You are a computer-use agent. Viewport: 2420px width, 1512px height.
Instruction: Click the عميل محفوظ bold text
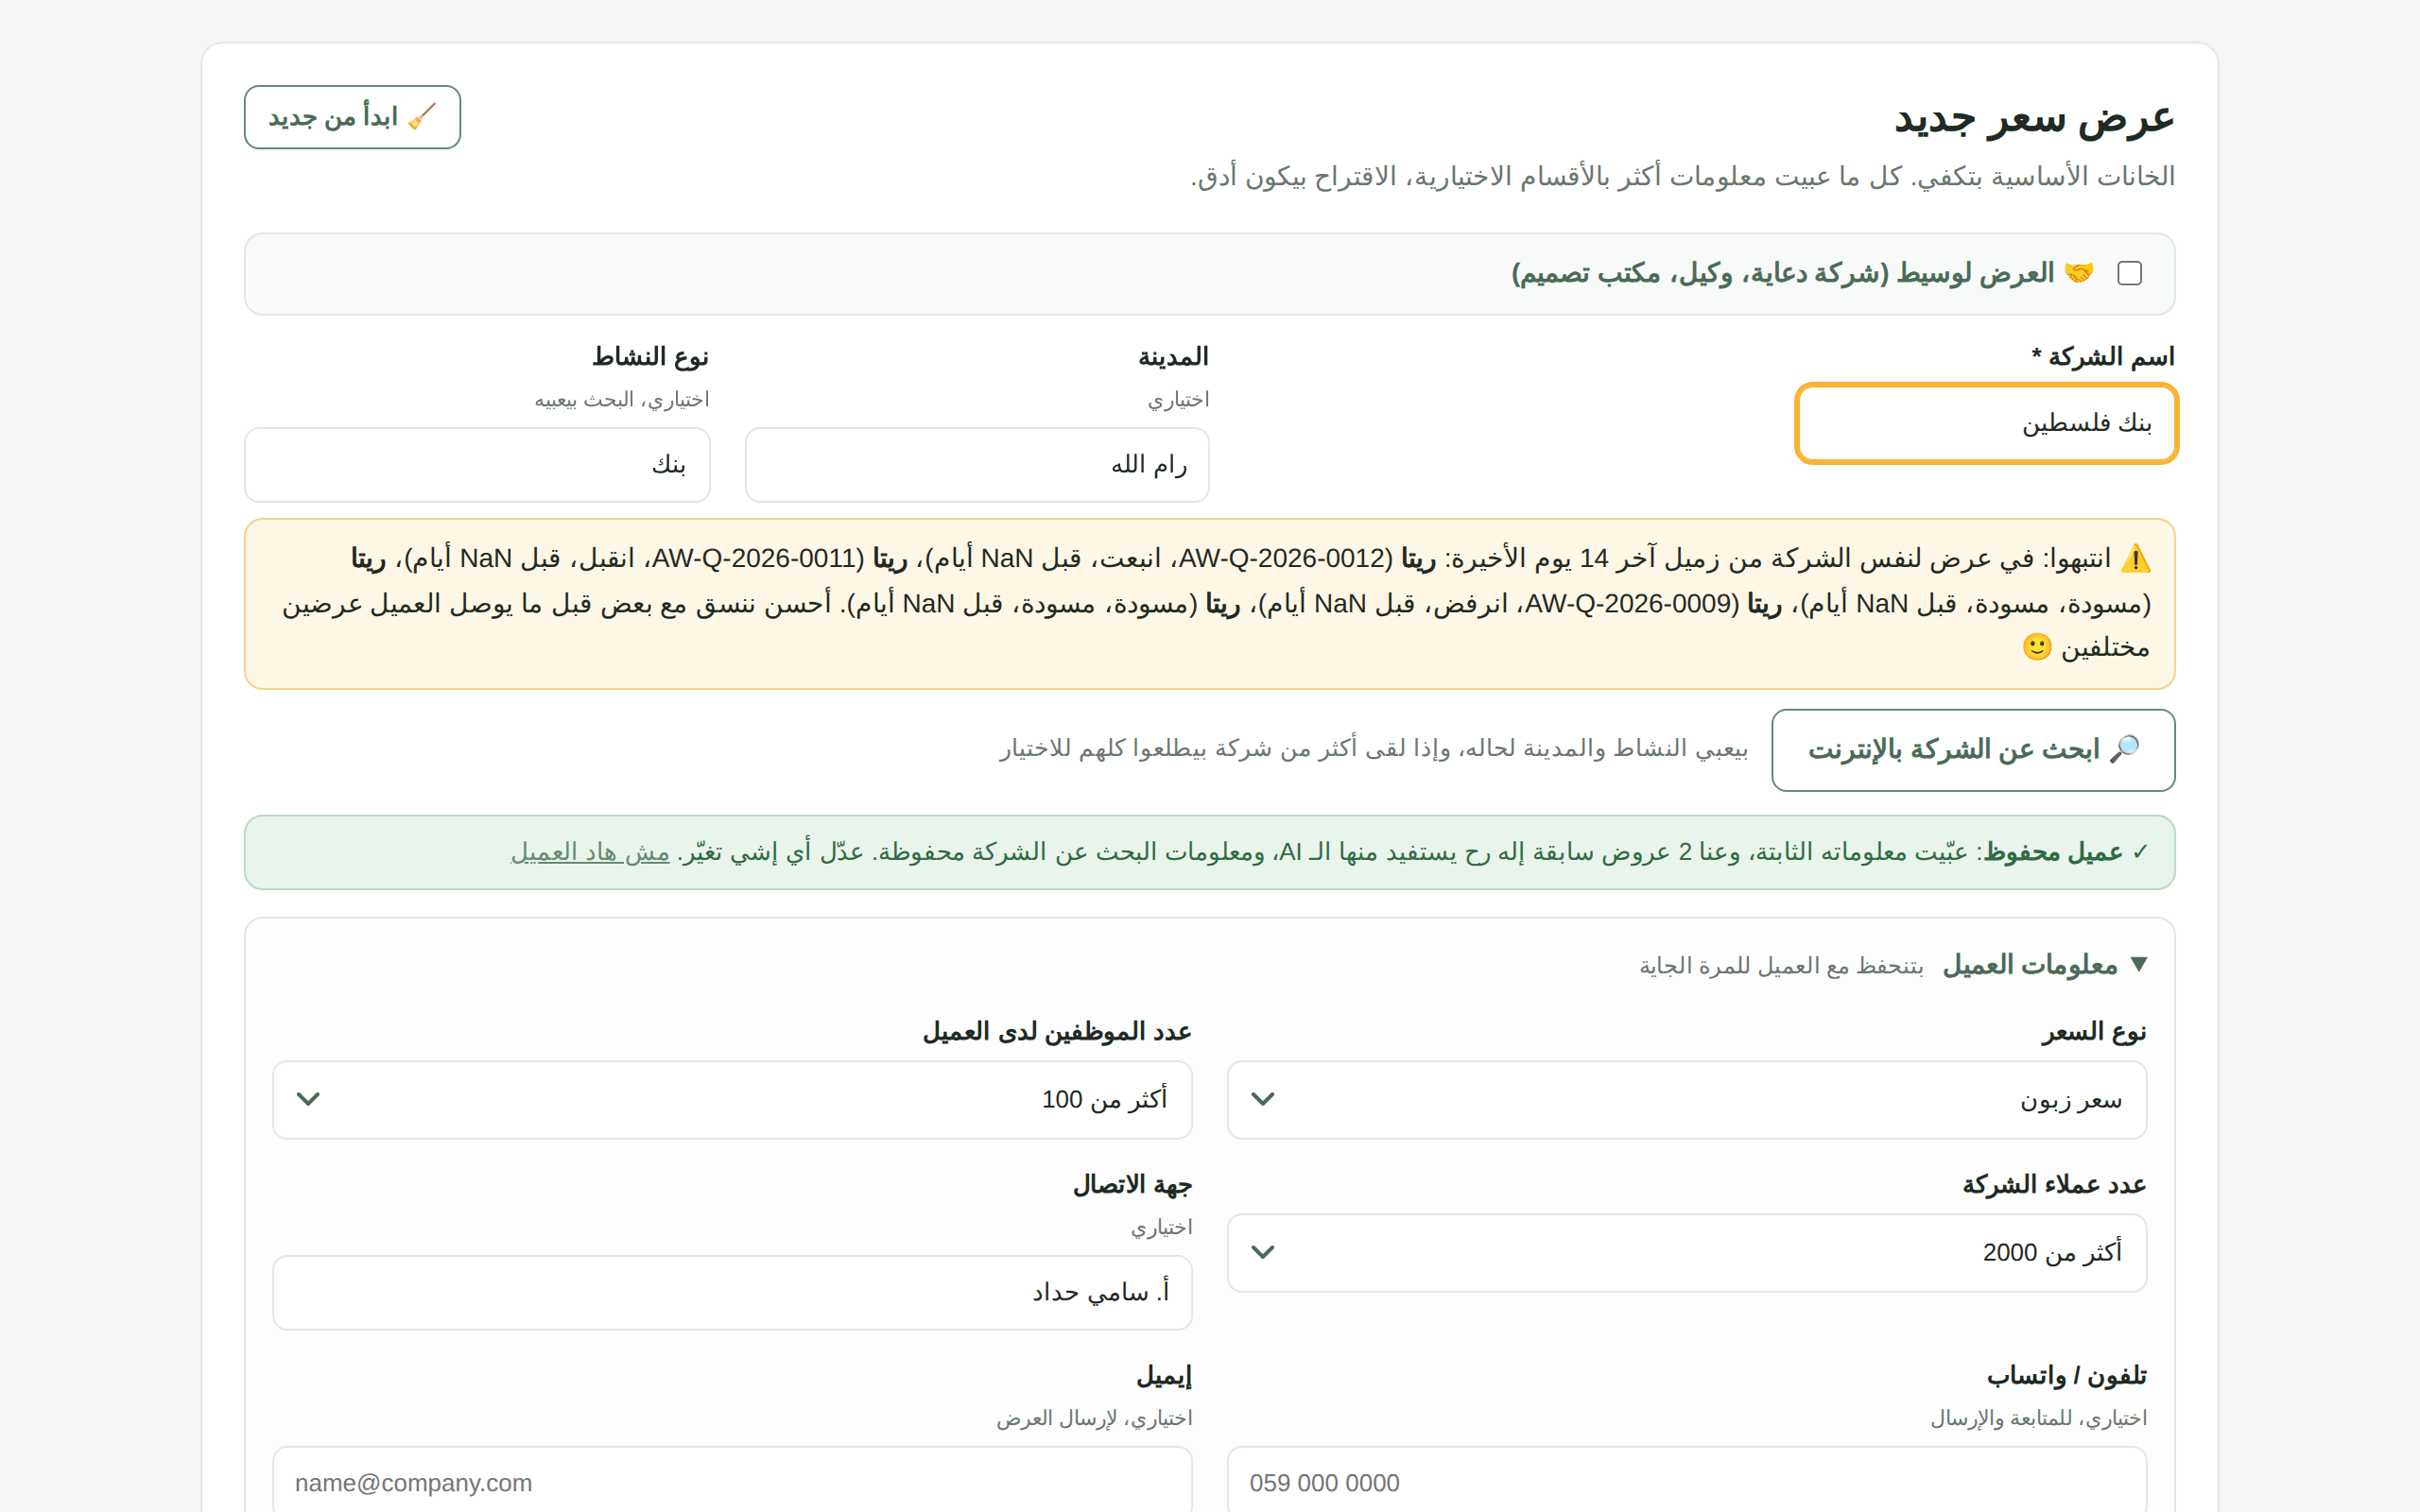[x=2053, y=852]
